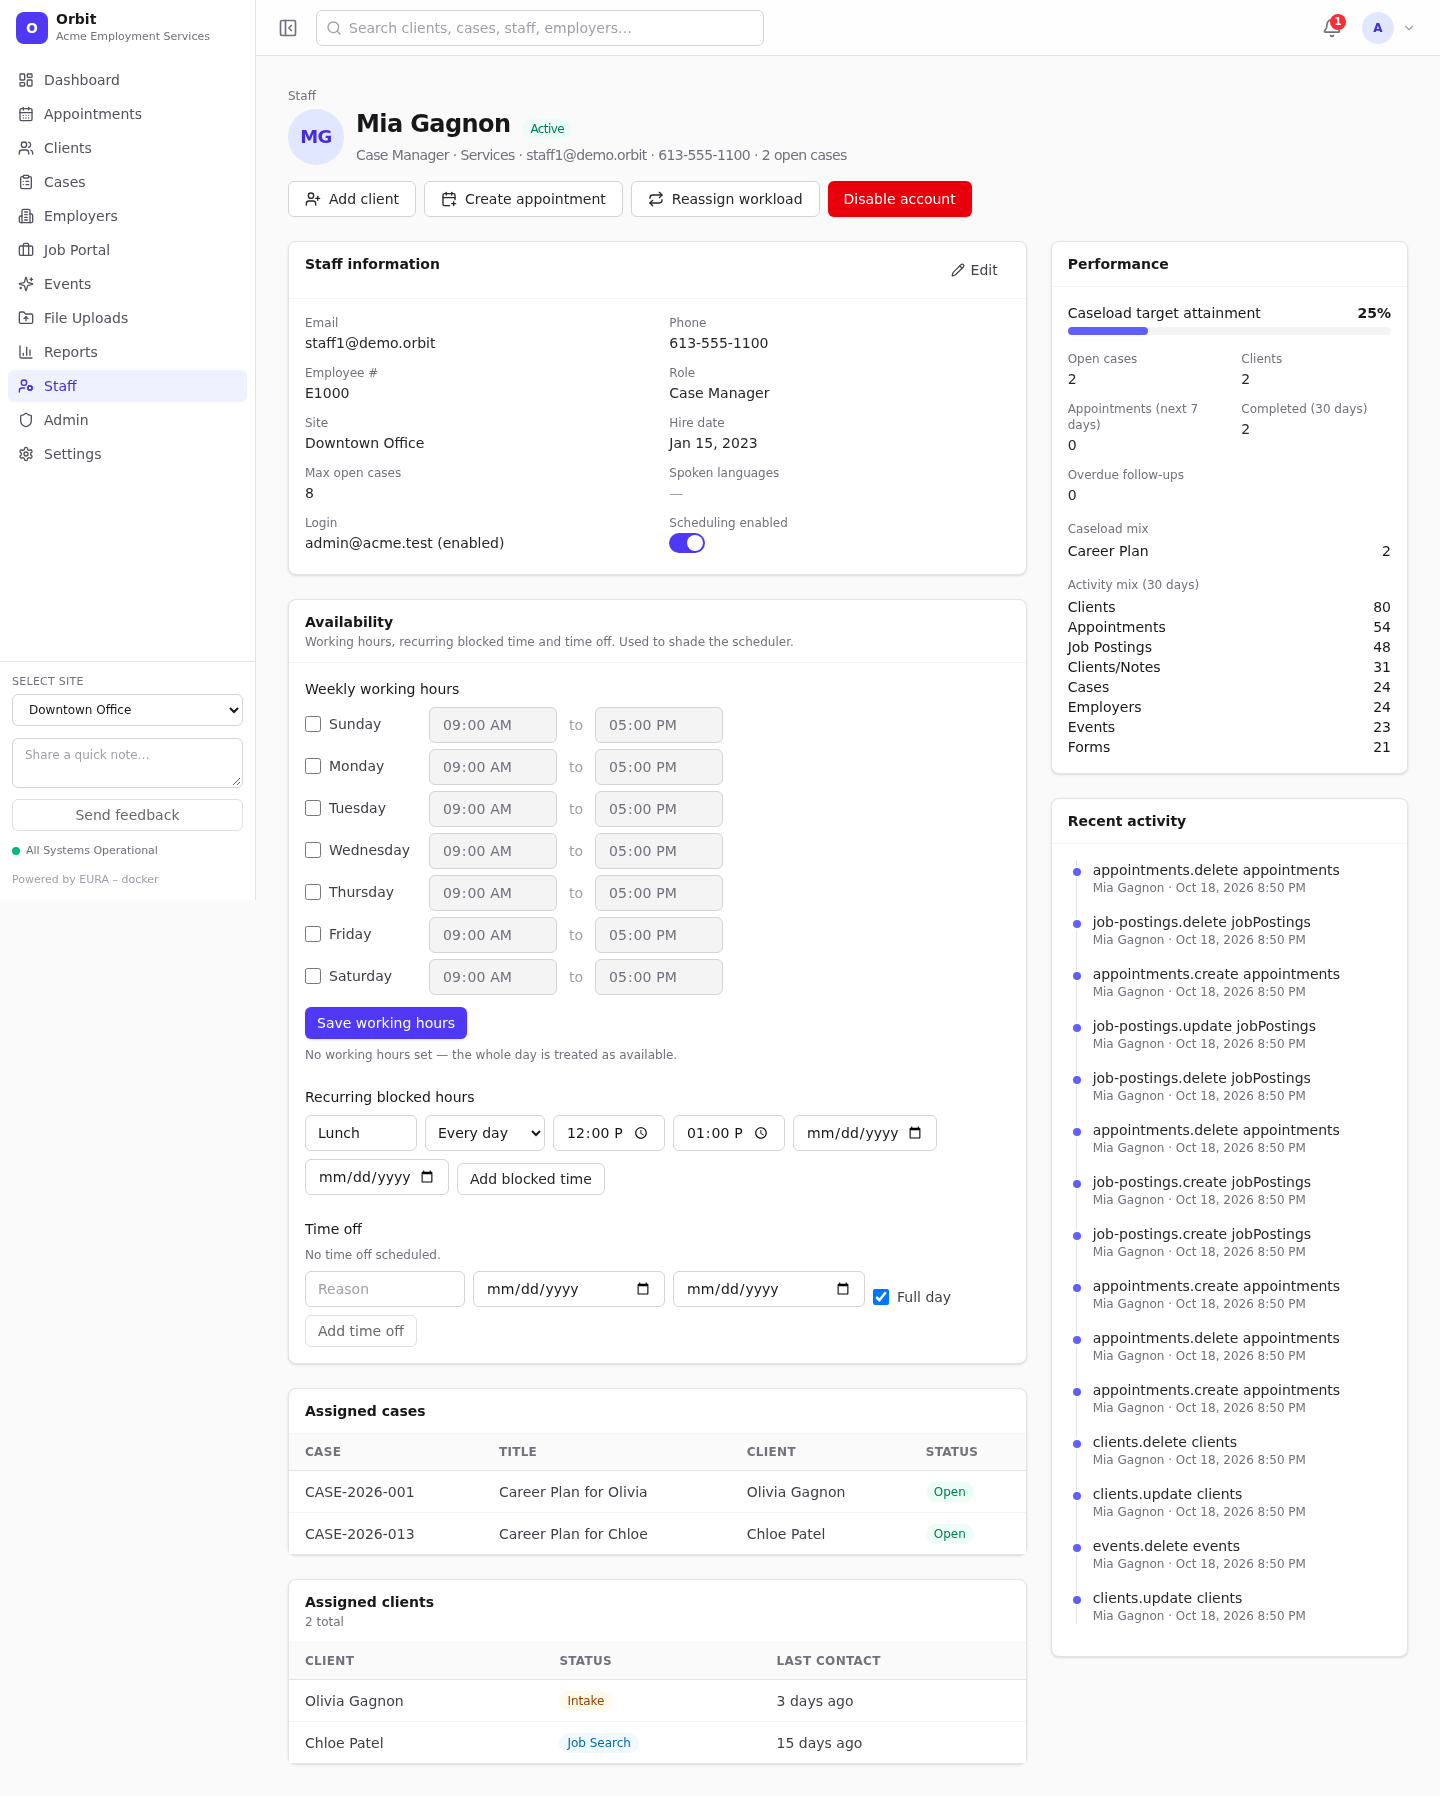
Task: Open File Uploads icon in sidebar
Action: (26, 318)
